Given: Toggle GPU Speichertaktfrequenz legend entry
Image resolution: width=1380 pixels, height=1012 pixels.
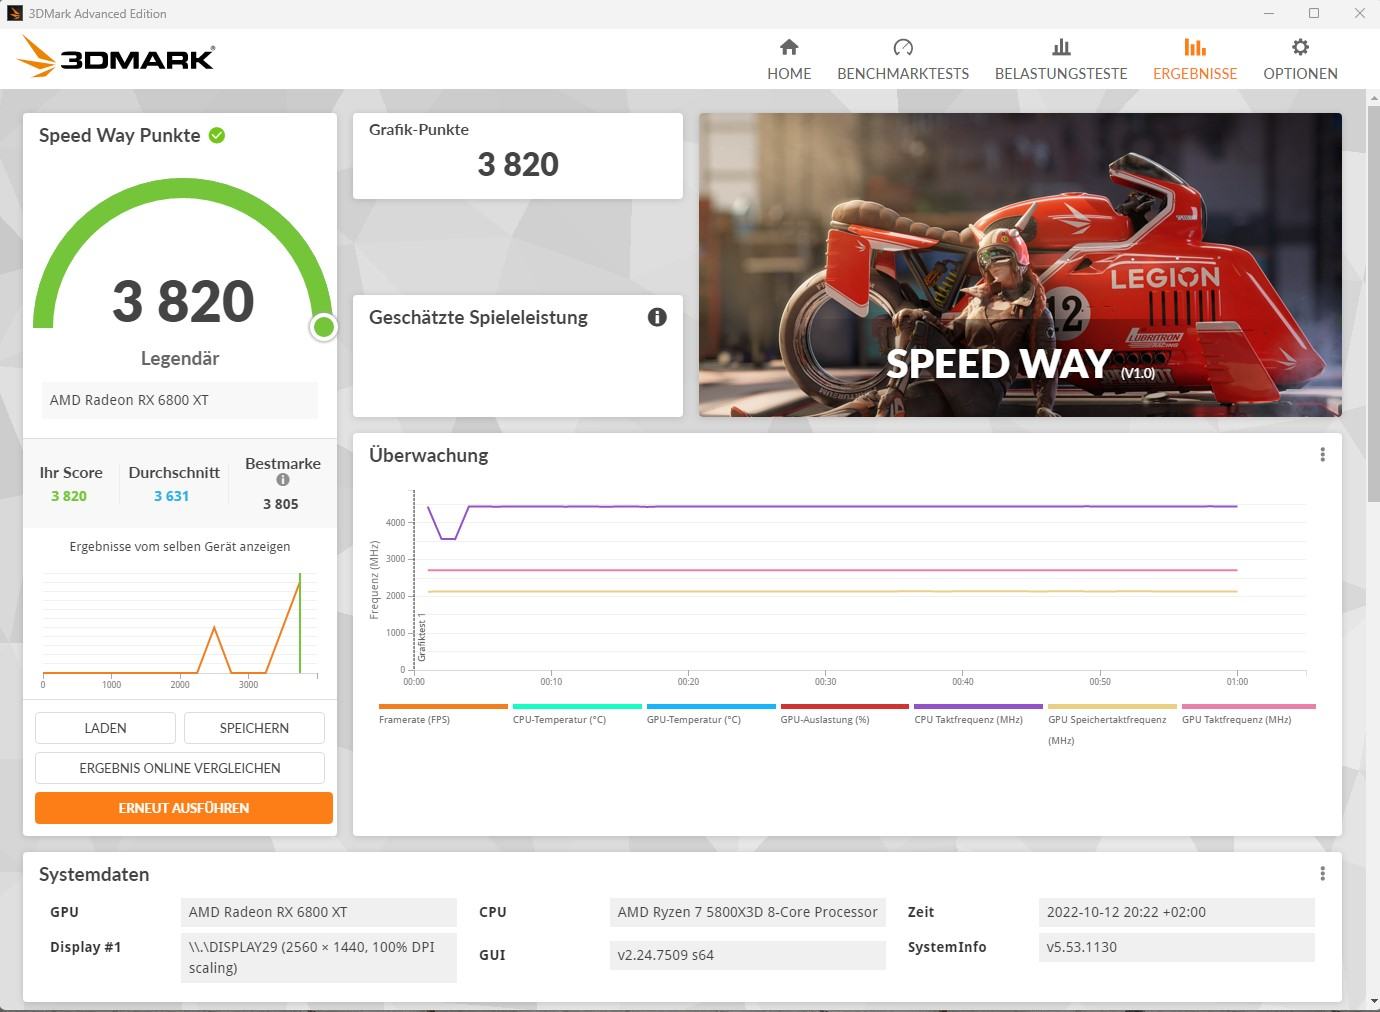Looking at the screenshot, I should click(x=1112, y=725).
